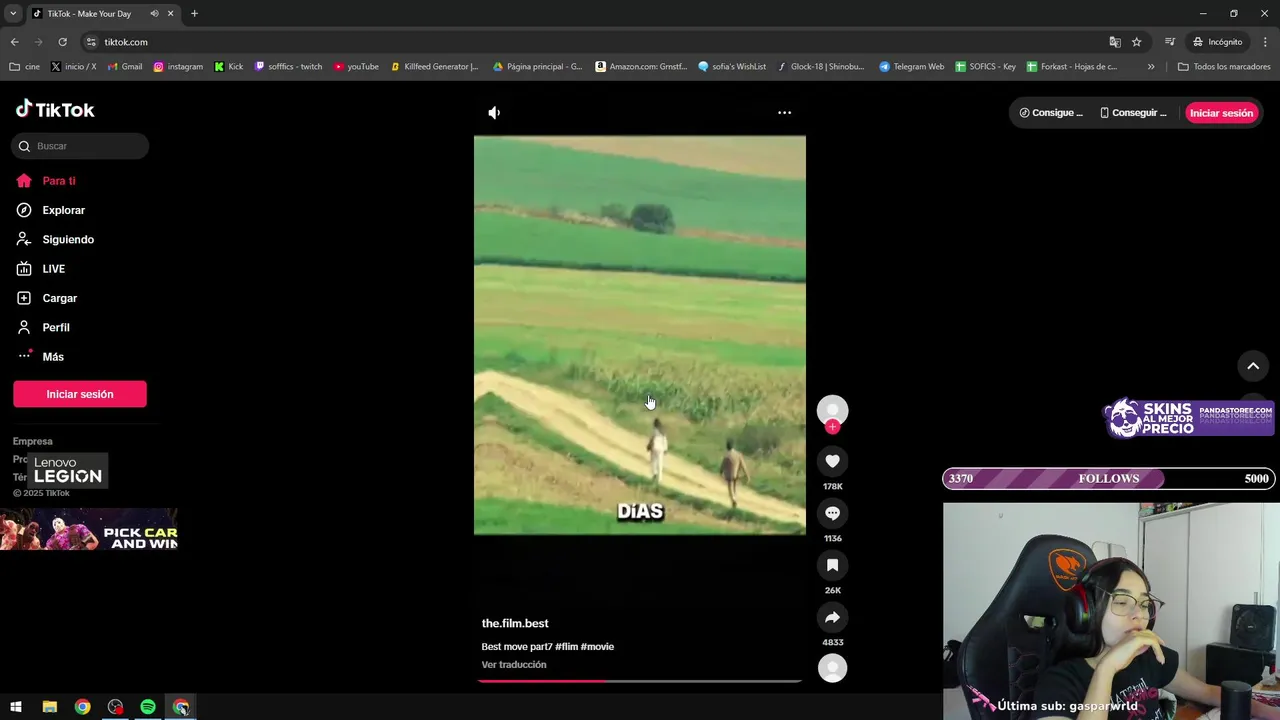Viewport: 1280px width, 720px height.
Task: Open the cine bookmarks folder
Action: (x=24, y=67)
